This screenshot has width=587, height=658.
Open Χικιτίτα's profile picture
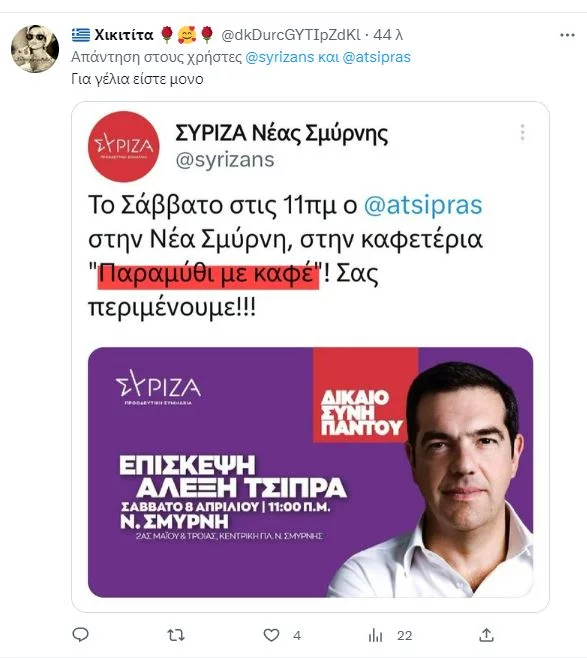pyautogui.click(x=35, y=49)
